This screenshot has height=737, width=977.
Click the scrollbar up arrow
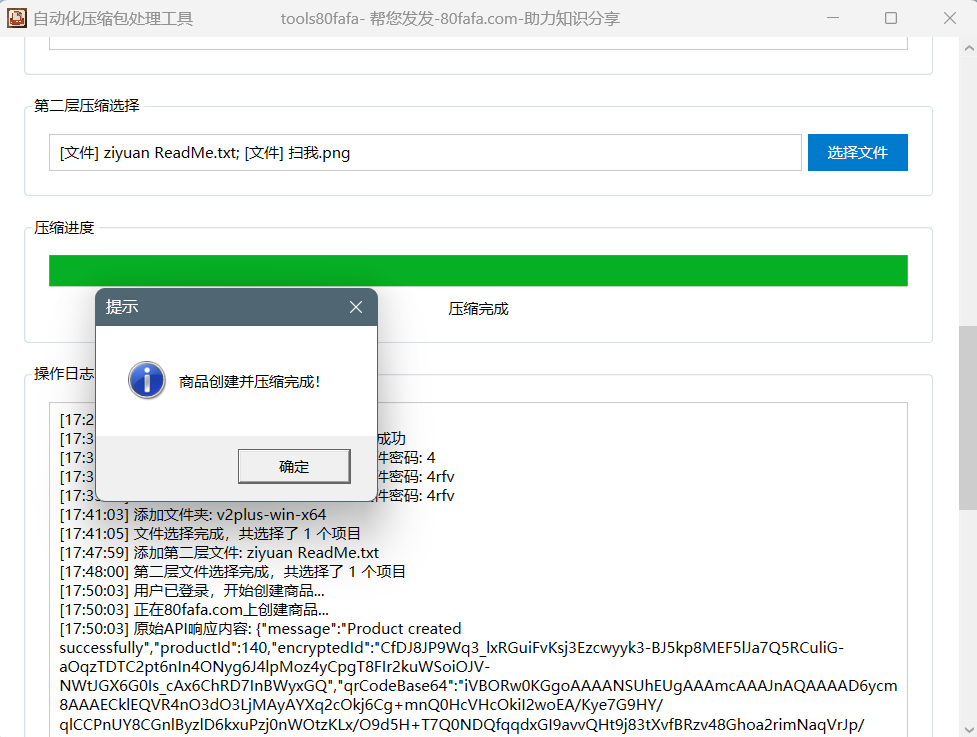(967, 47)
